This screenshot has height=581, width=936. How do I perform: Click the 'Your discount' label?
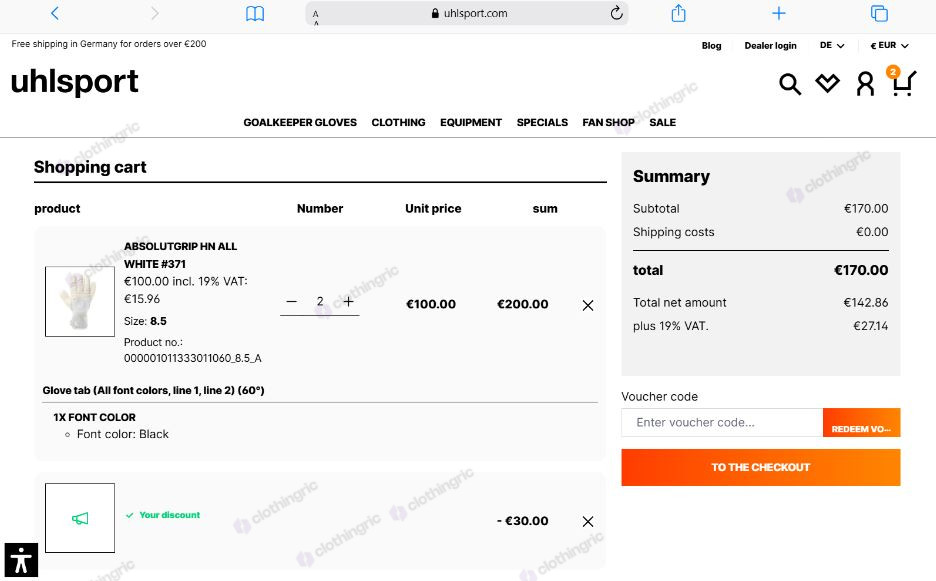click(x=170, y=515)
